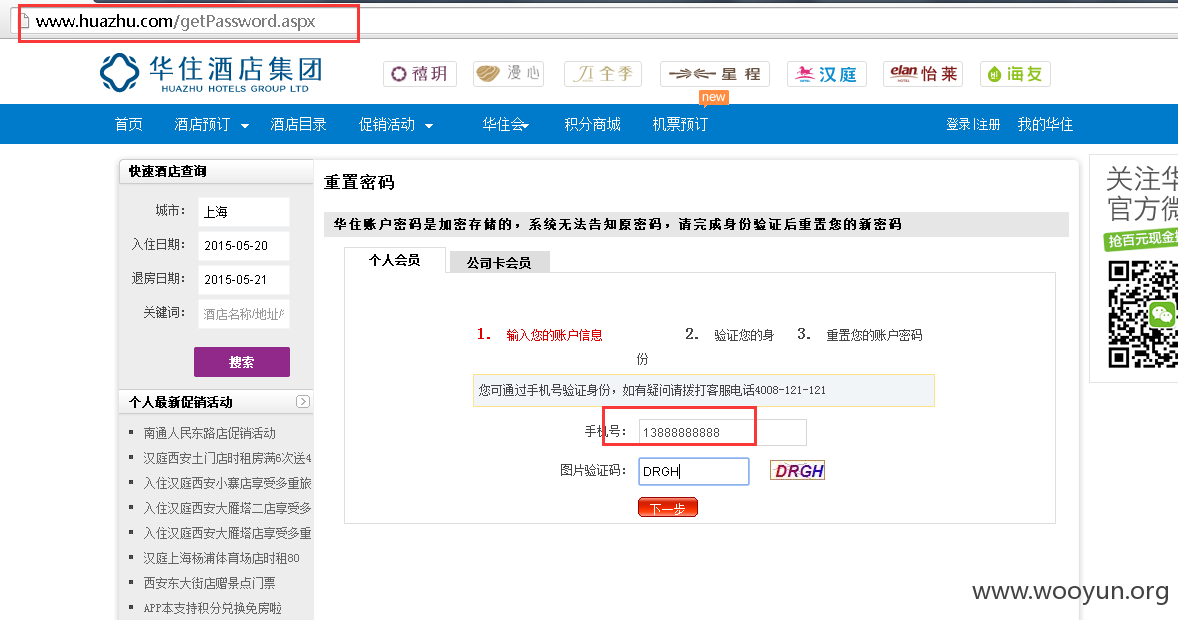1178x620 pixels.
Task: Click the 关键词 hotel name input
Action: tap(244, 314)
